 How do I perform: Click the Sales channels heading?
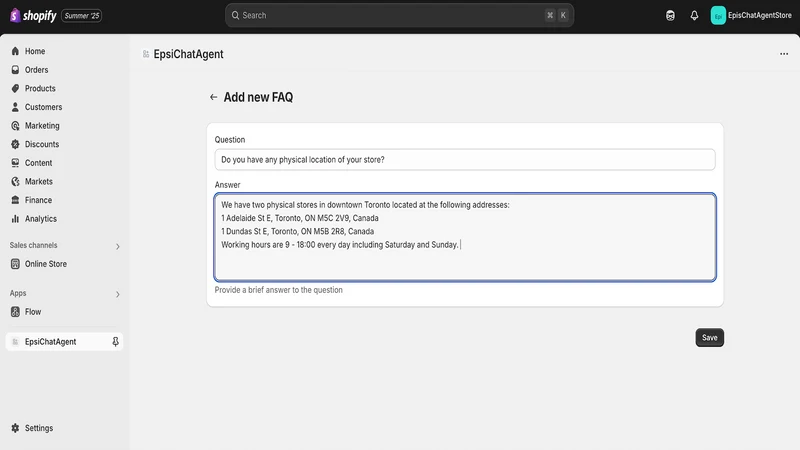coord(33,245)
